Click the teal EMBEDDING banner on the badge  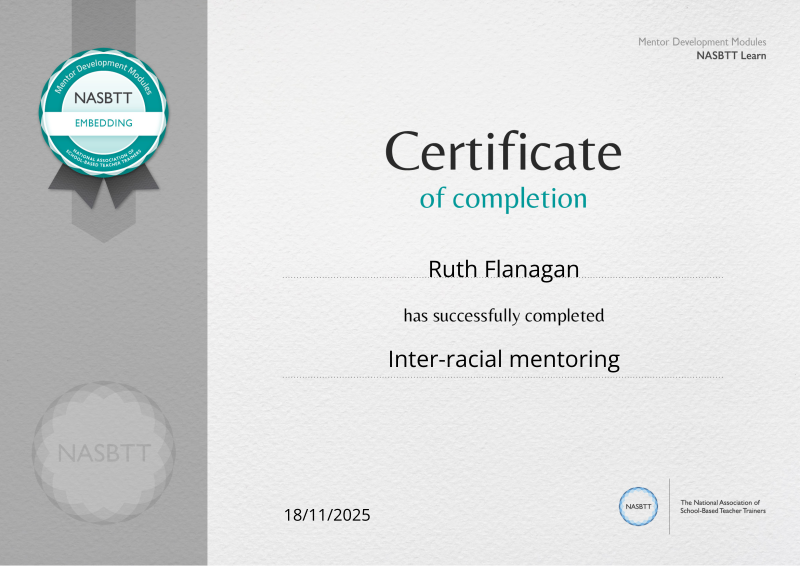tap(104, 123)
